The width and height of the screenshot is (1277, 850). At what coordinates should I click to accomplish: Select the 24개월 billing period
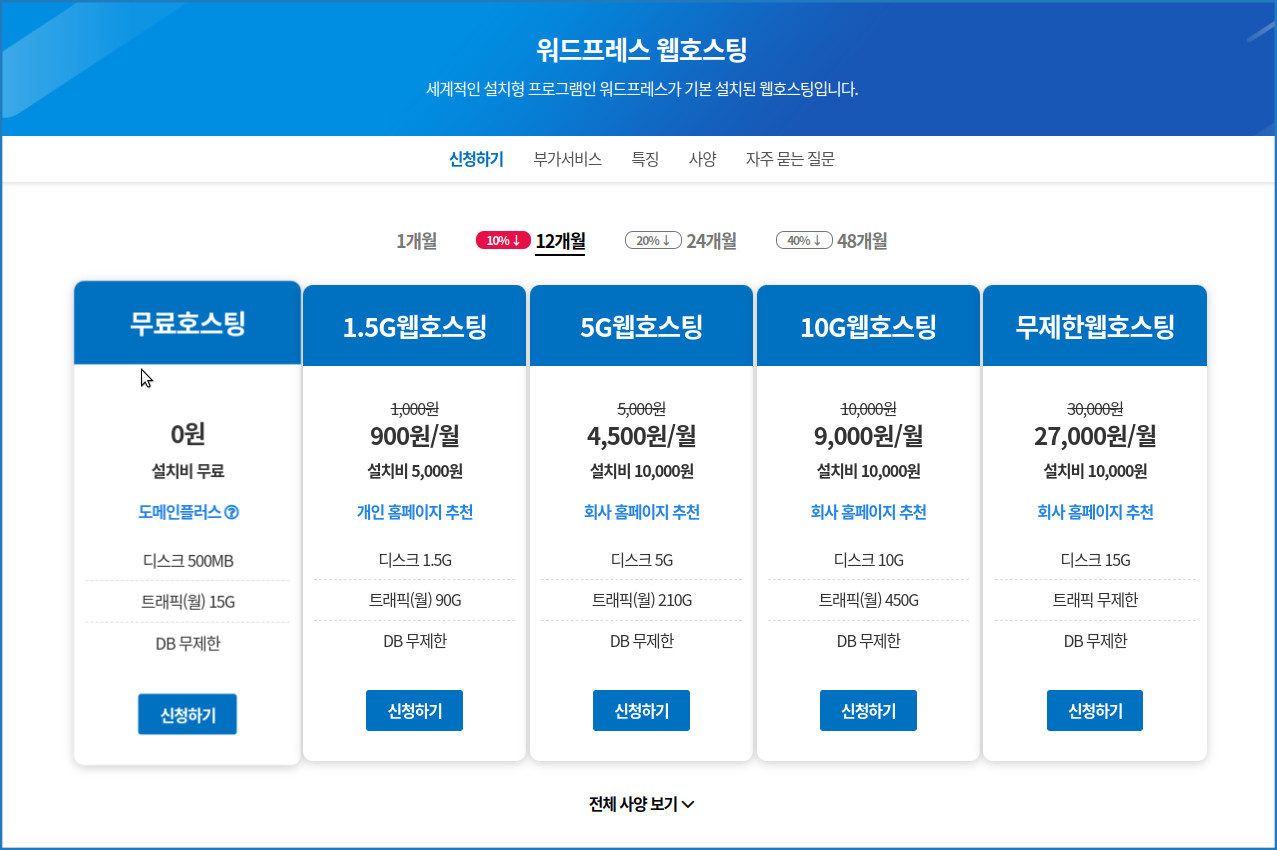point(711,241)
